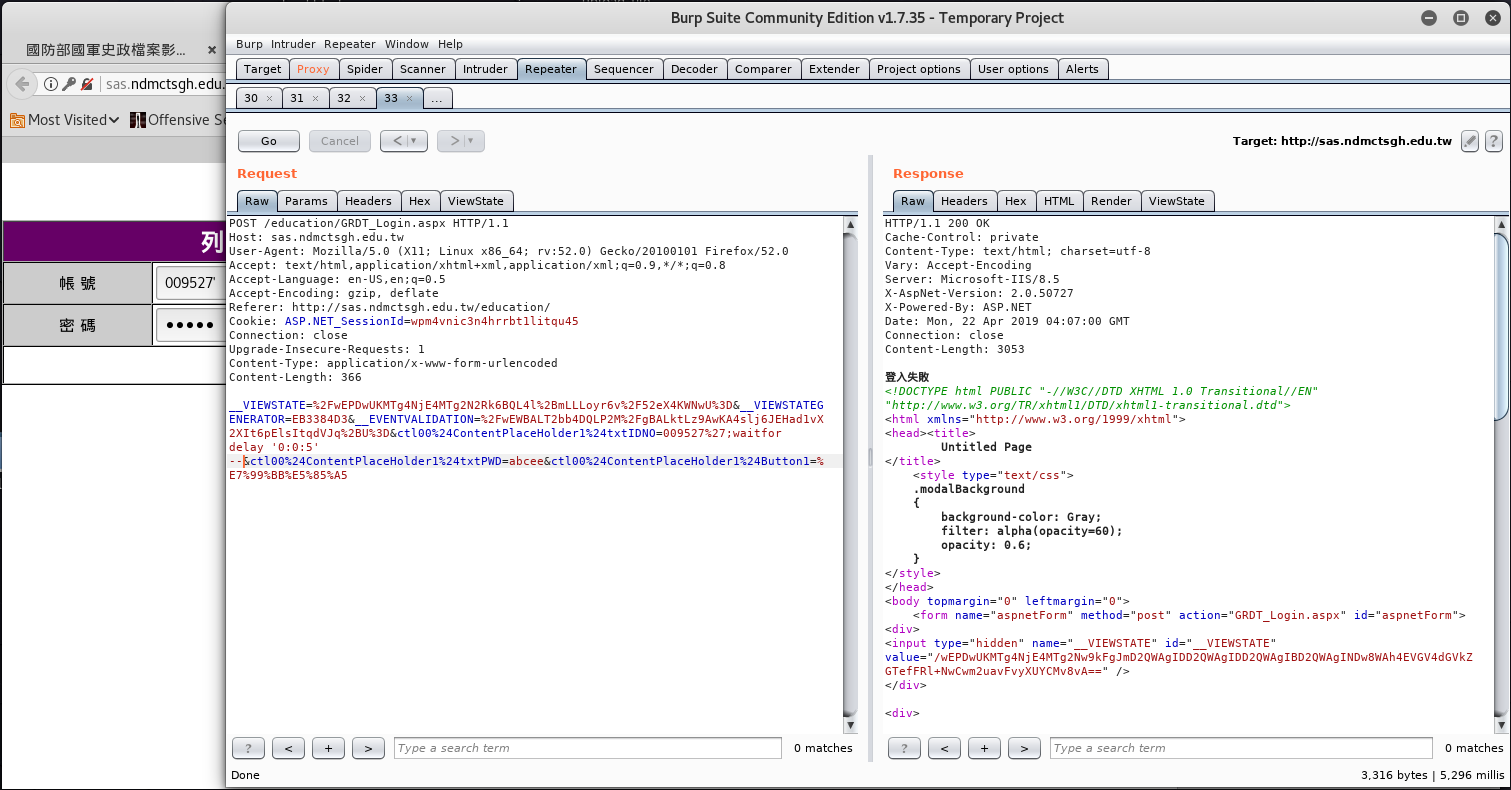The image size is (1511, 790).
Task: Focus the request search term field
Action: tap(588, 748)
